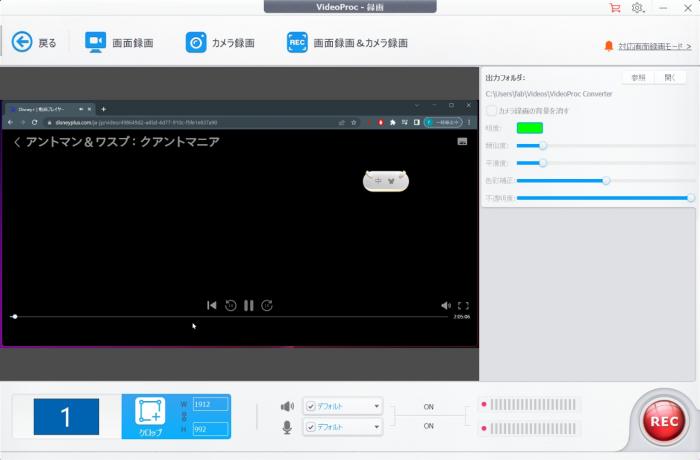This screenshot has width=700, height=460.
Task: Click the orange notification bell icon
Action: 608,46
